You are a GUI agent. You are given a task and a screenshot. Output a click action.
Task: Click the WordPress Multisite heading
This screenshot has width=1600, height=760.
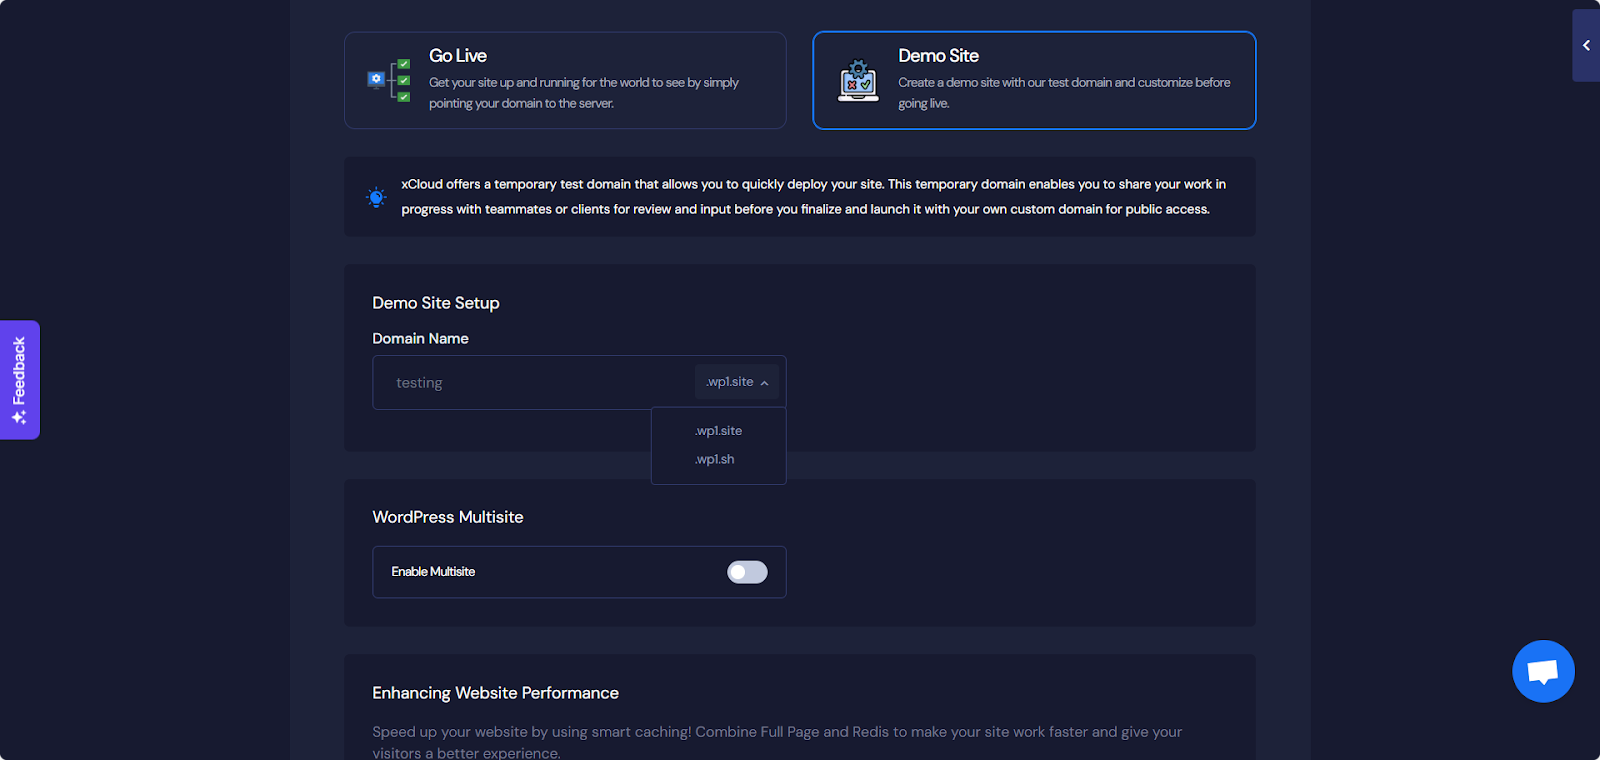tap(448, 517)
